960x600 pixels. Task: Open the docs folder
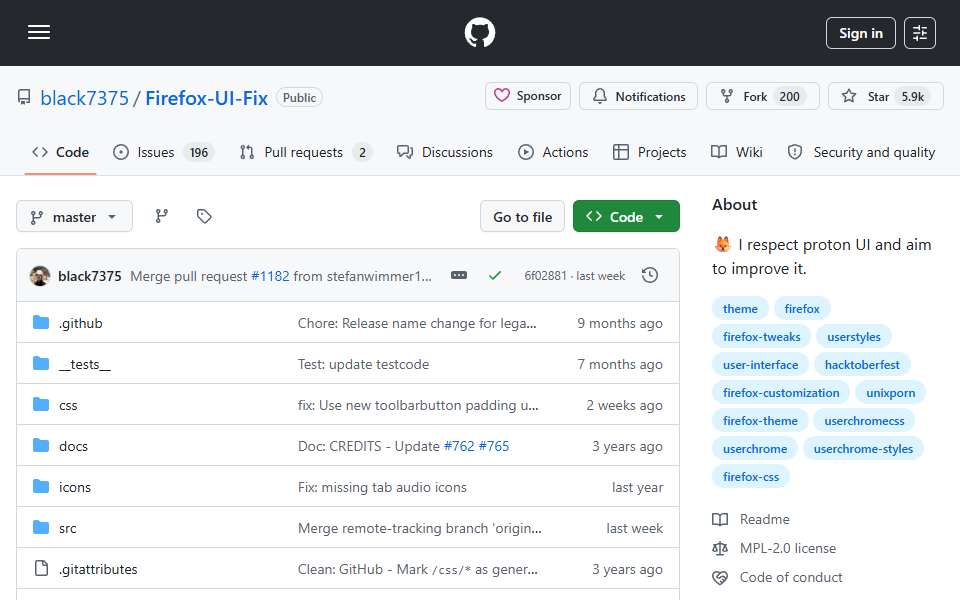point(73,446)
